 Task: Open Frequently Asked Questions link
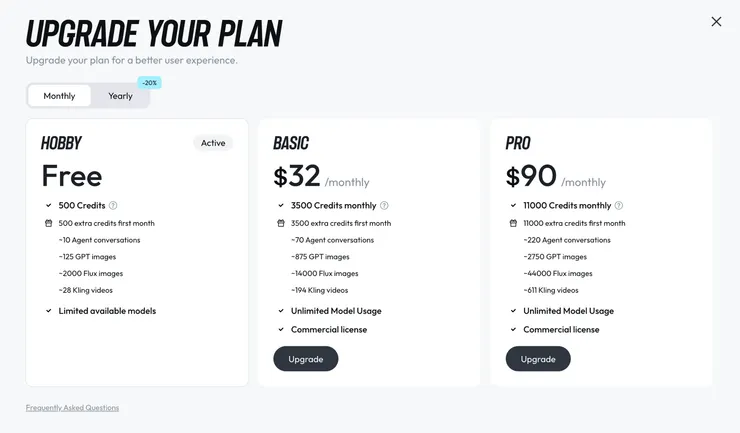72,408
